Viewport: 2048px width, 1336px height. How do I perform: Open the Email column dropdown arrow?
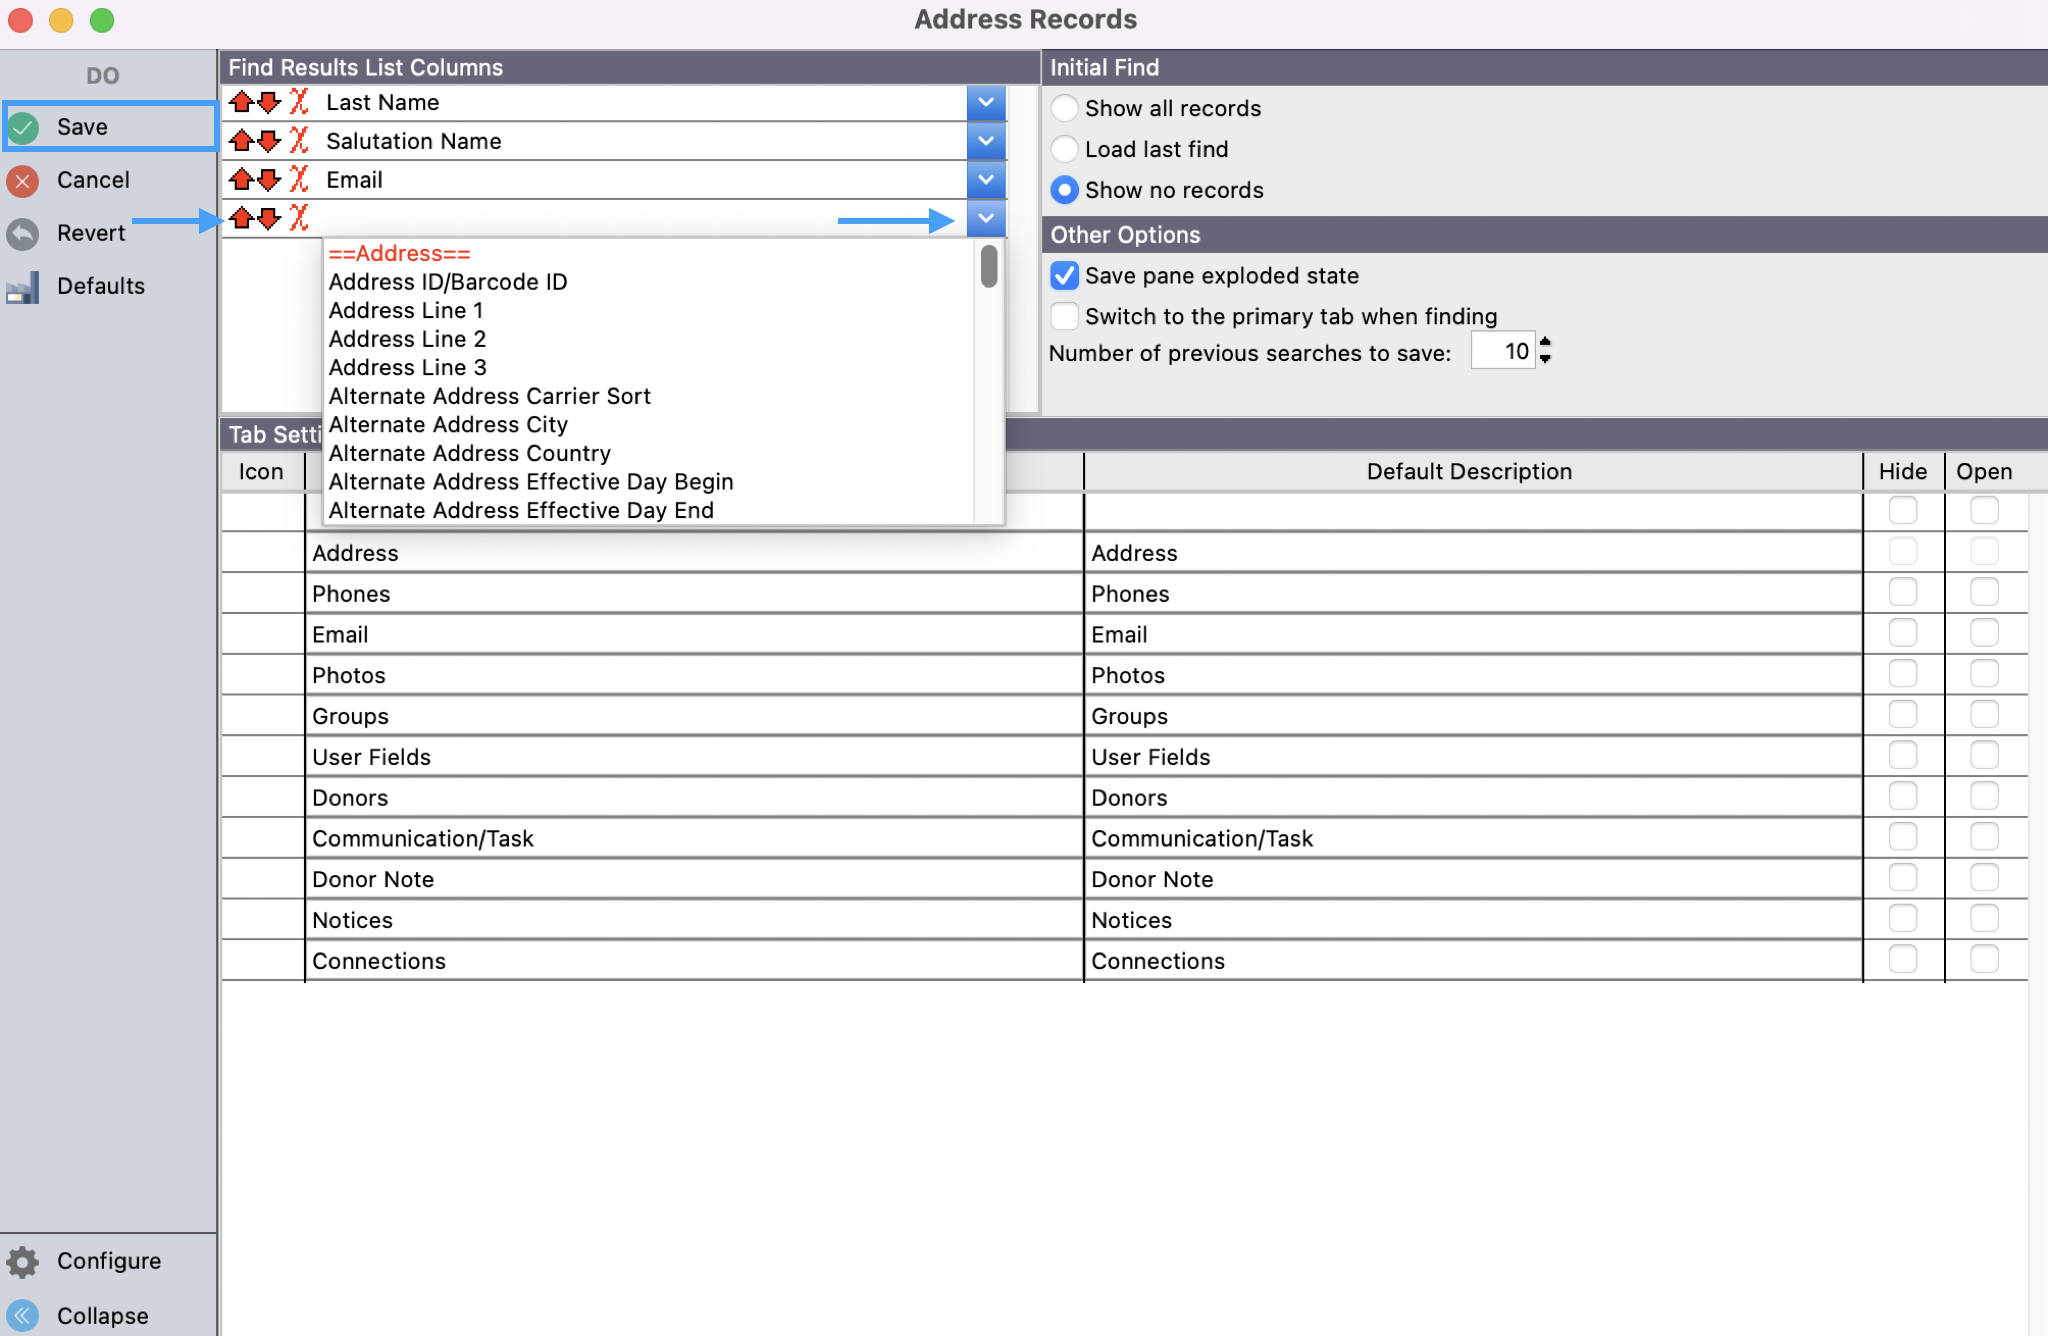pos(986,180)
